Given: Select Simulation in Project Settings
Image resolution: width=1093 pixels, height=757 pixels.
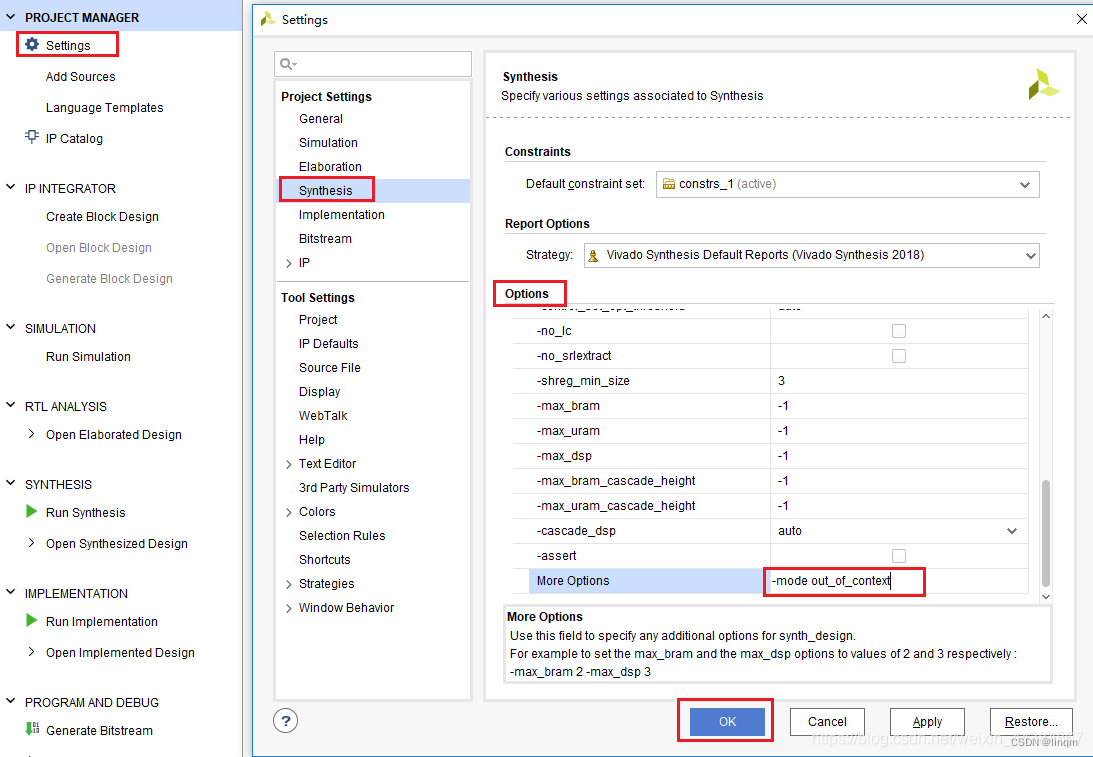Looking at the screenshot, I should click(328, 142).
